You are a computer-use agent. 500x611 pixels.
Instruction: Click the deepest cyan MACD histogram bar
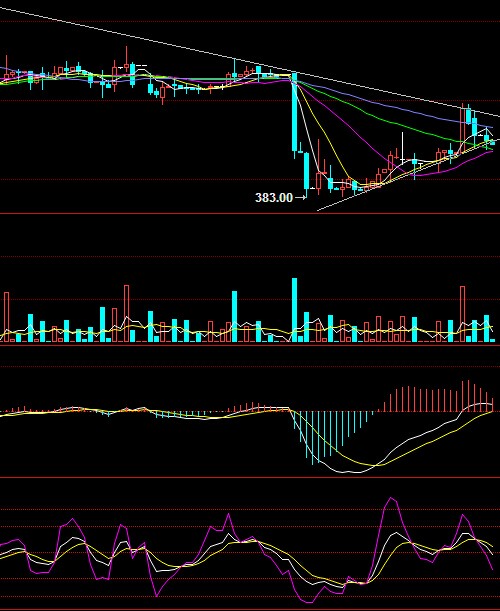pos(313,438)
